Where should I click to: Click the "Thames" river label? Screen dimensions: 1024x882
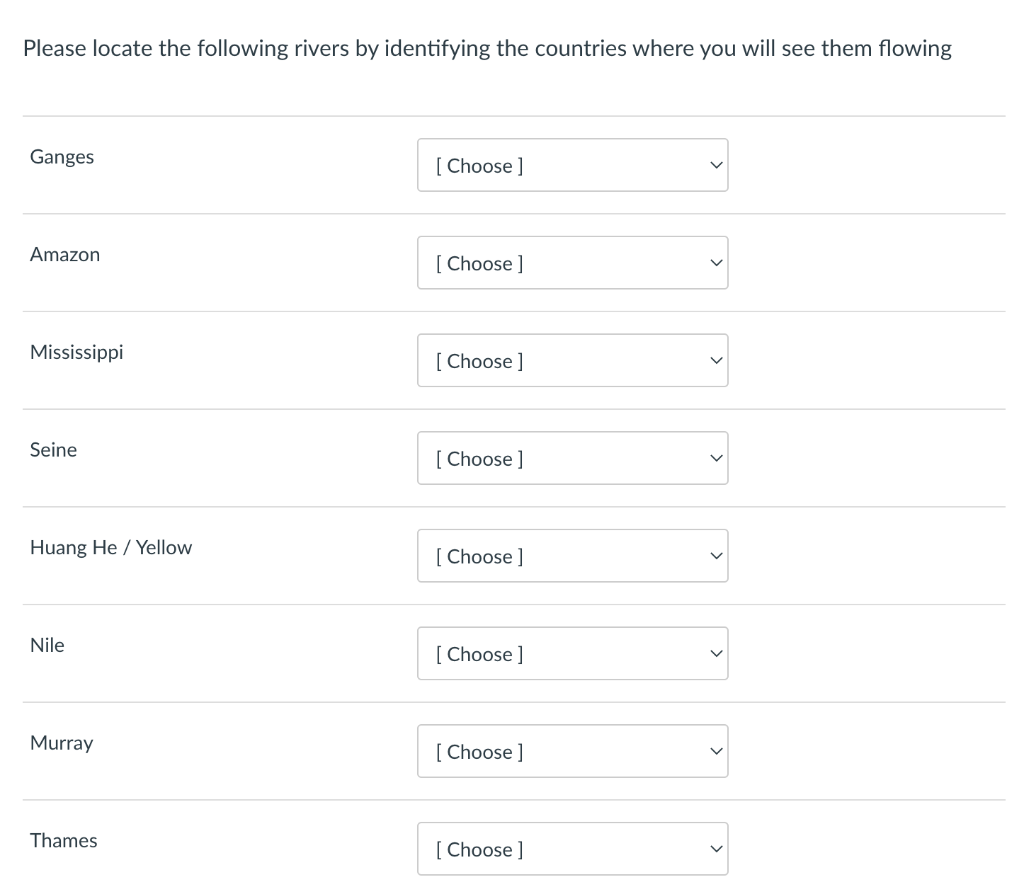64,840
